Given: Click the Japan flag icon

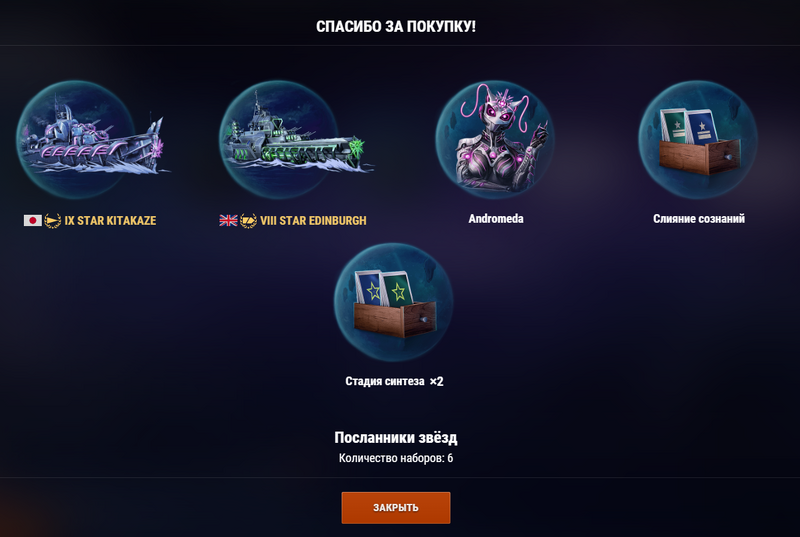Looking at the screenshot, I should (x=33, y=220).
